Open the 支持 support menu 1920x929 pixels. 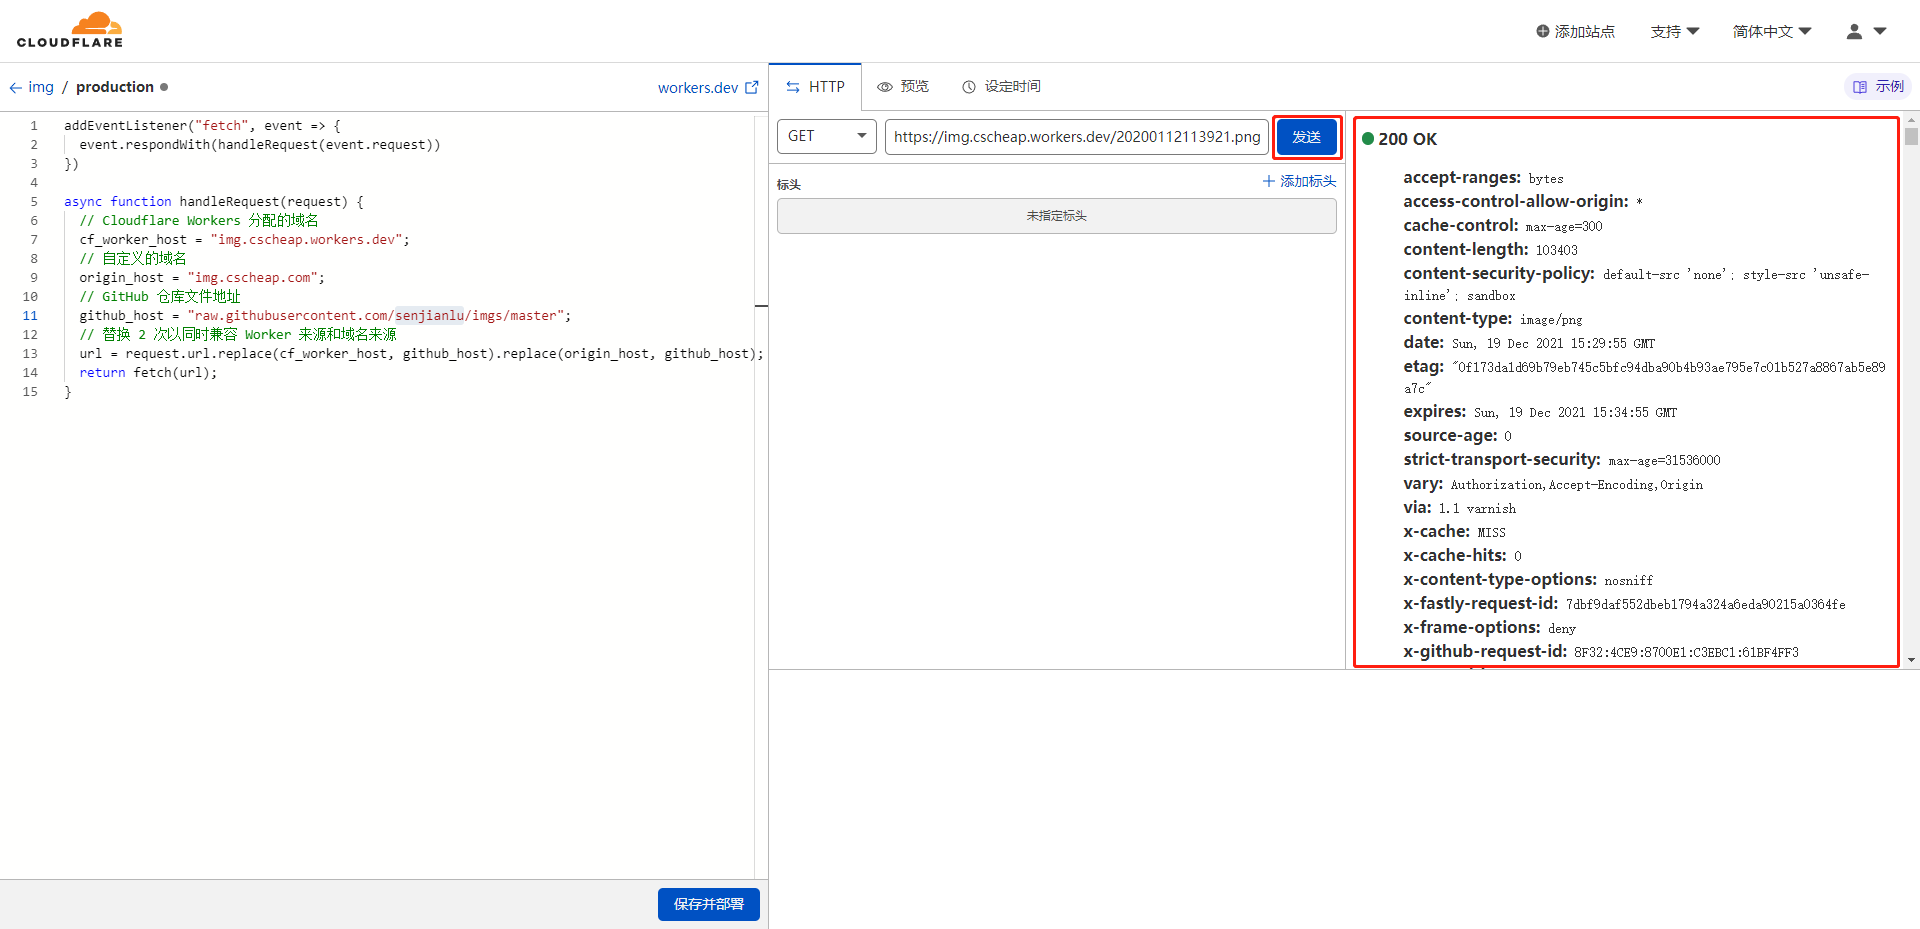point(1675,32)
